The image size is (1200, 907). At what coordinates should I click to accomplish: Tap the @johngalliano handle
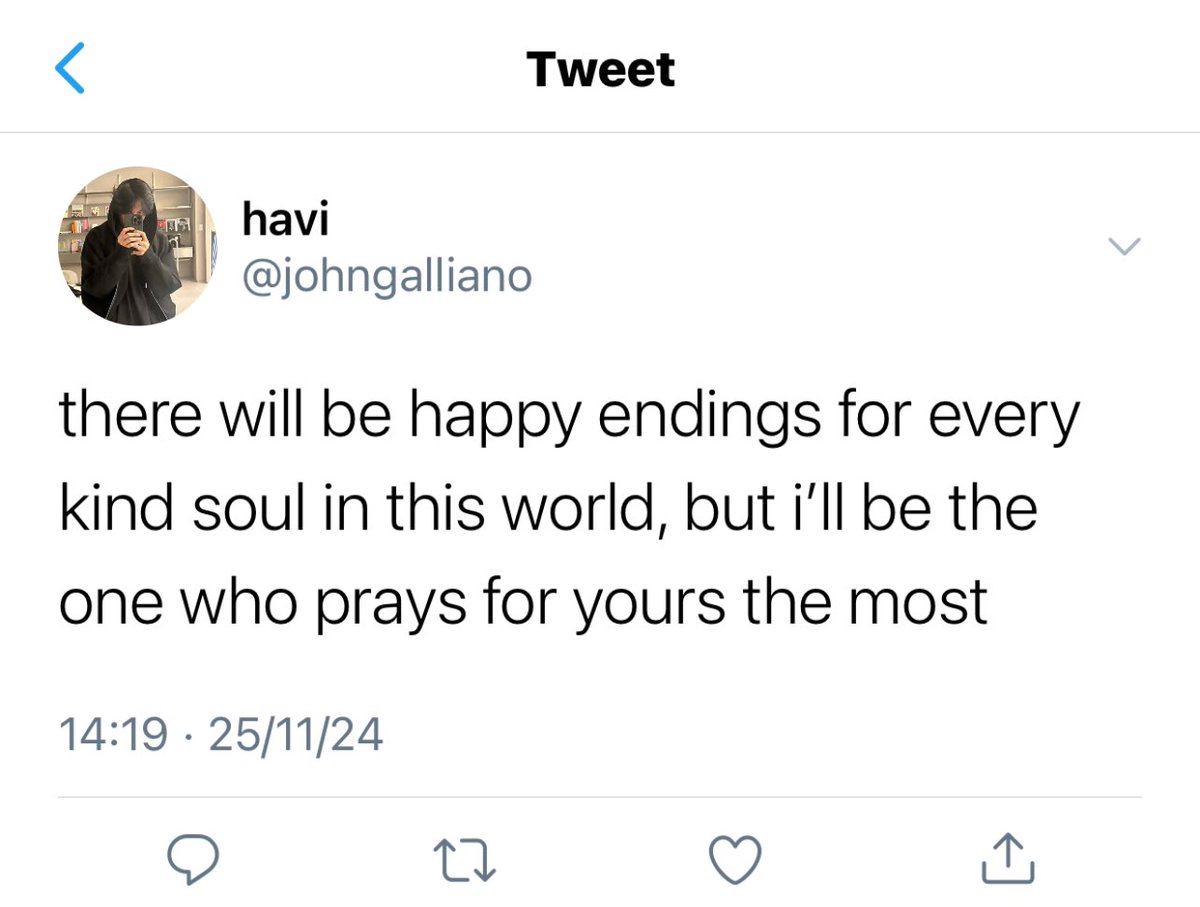point(387,276)
